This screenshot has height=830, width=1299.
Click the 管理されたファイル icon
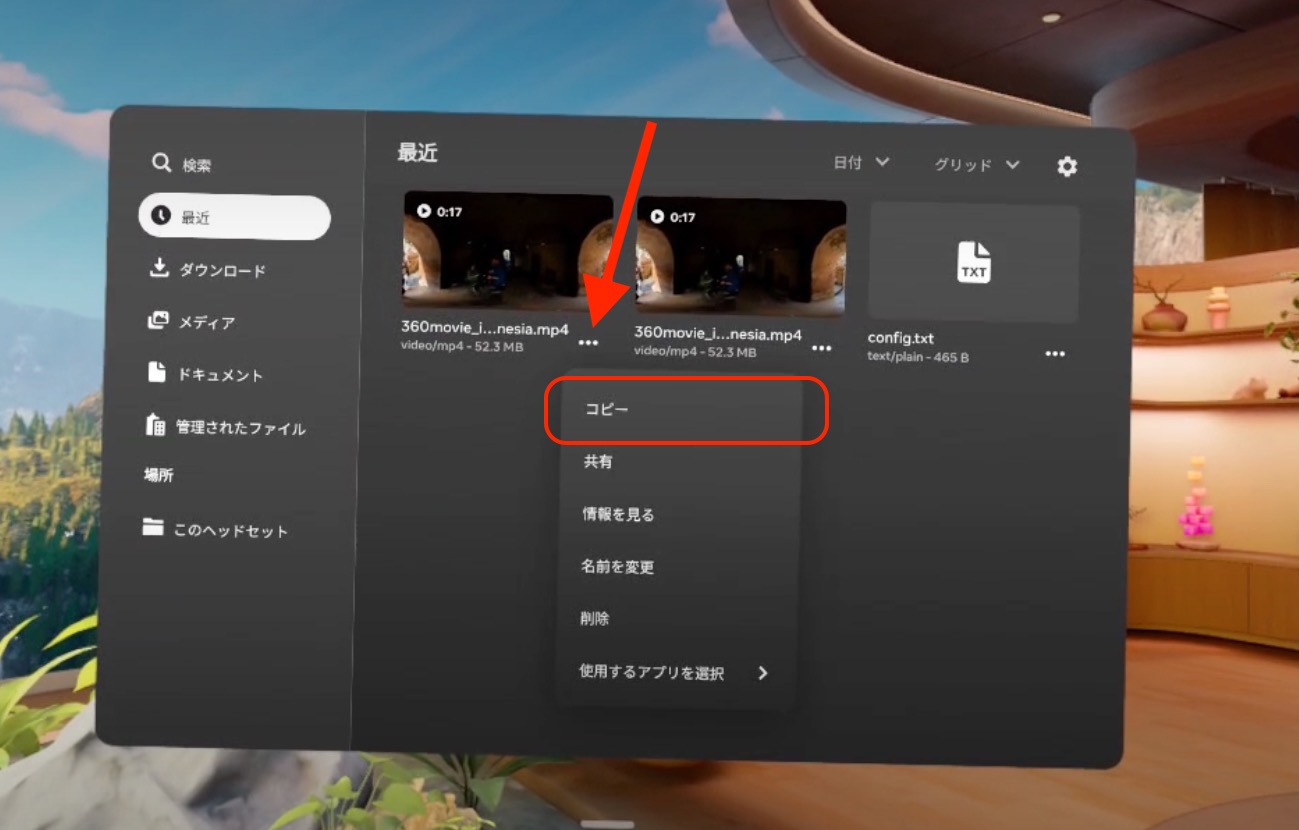click(155, 425)
